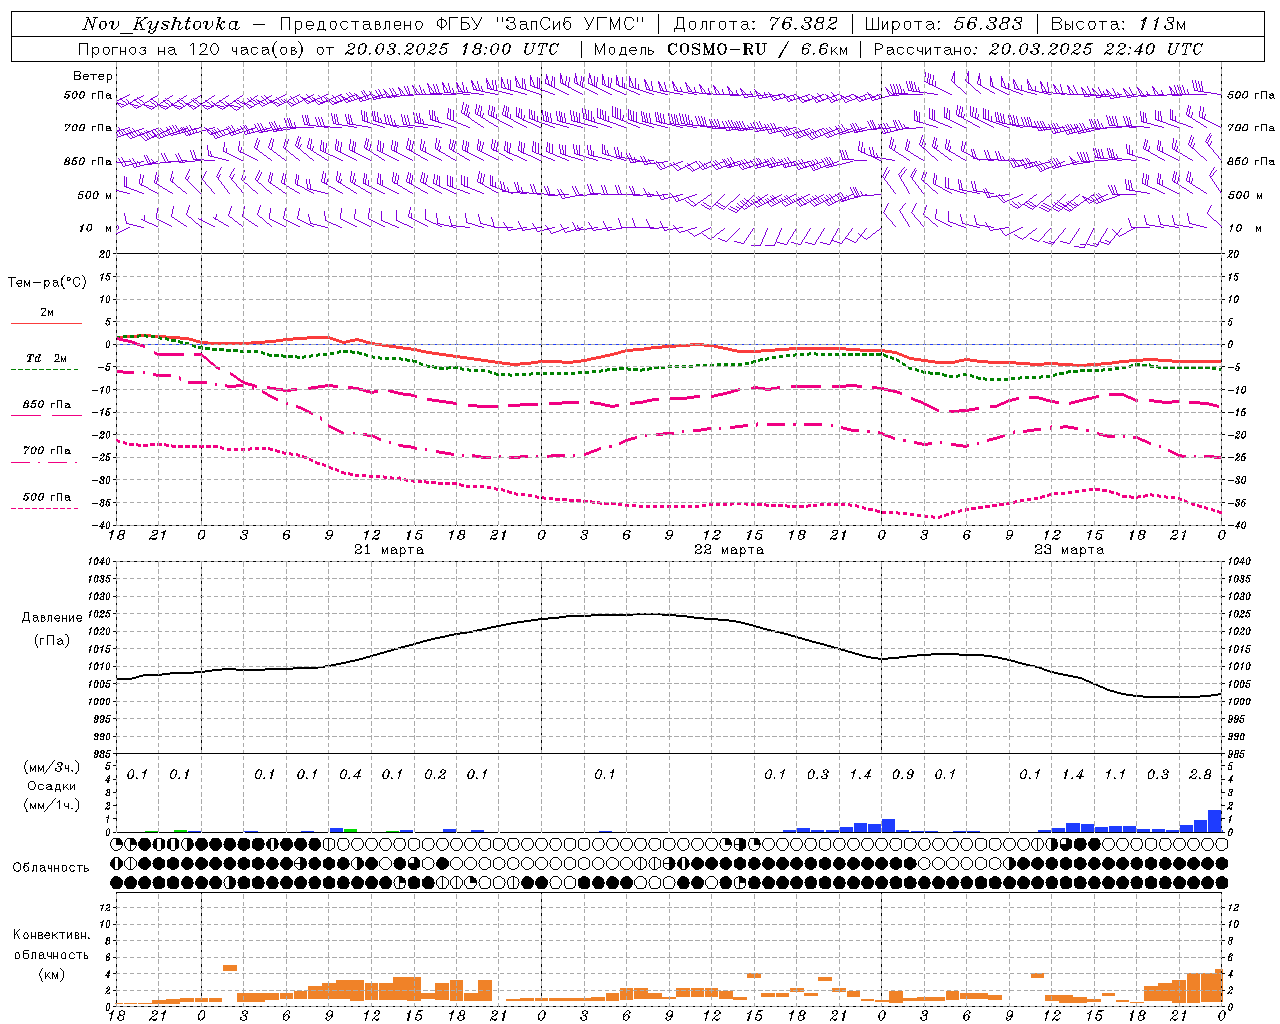Click the '22 марта' date label

pyautogui.click(x=729, y=550)
